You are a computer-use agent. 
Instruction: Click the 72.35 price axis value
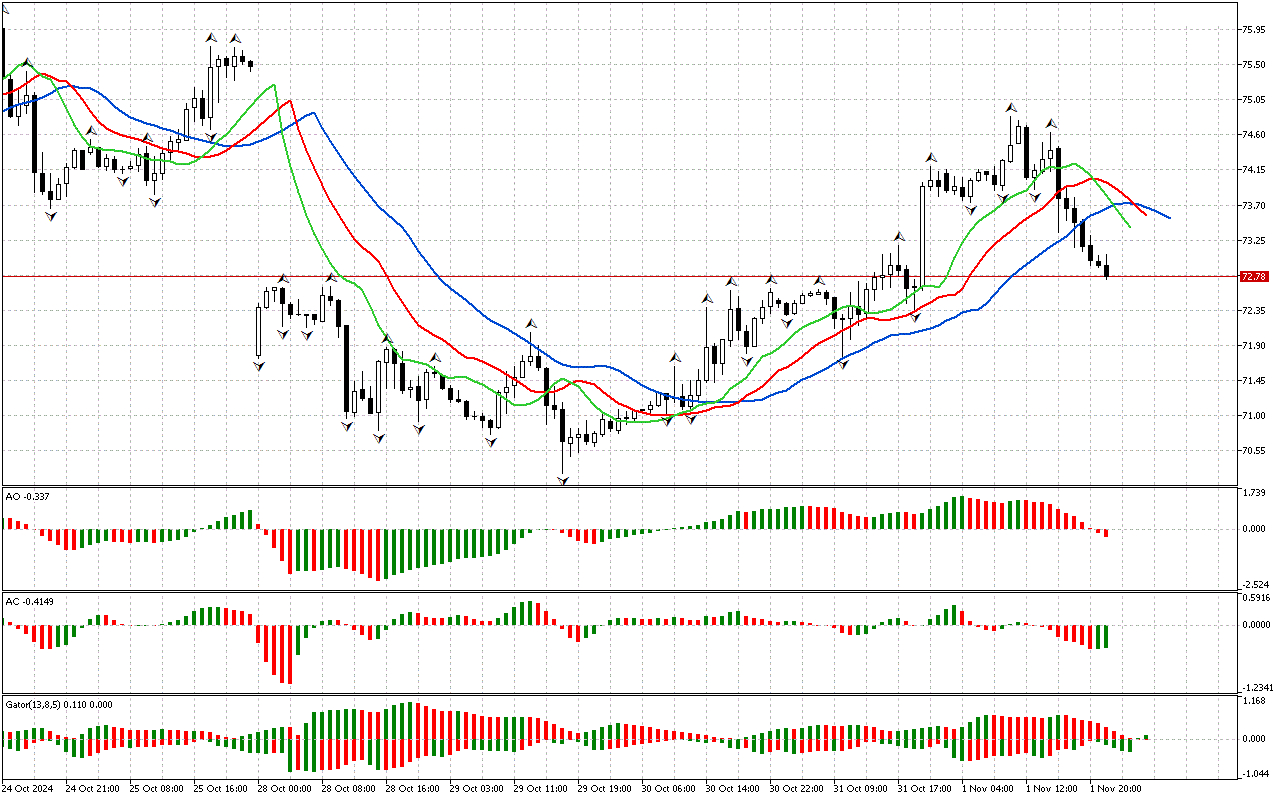1253,311
